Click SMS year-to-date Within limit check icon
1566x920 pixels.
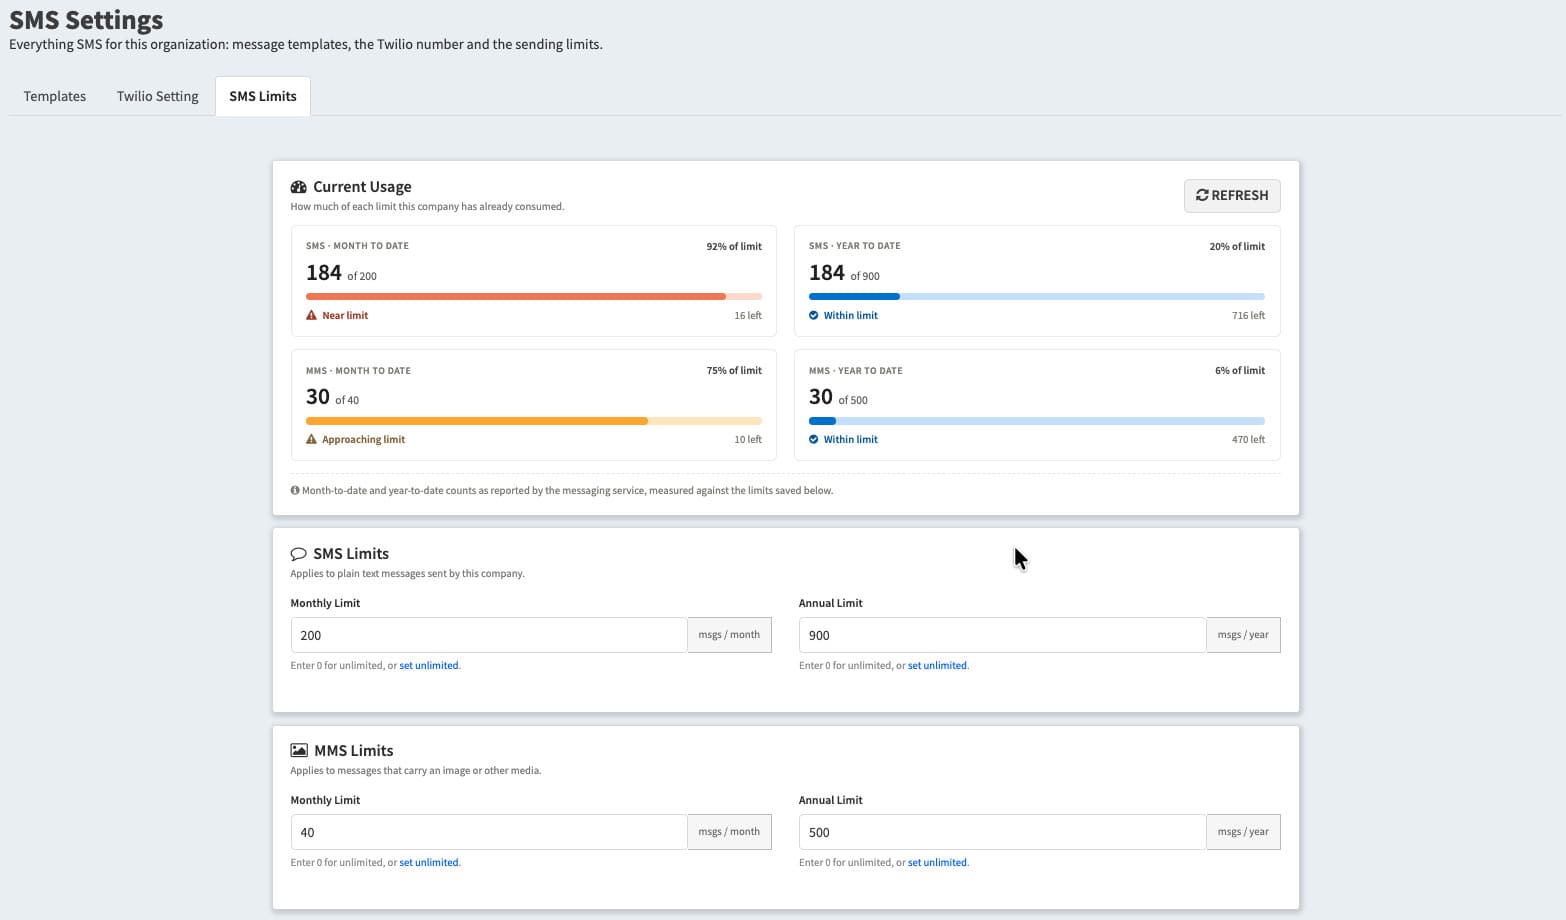click(x=814, y=315)
